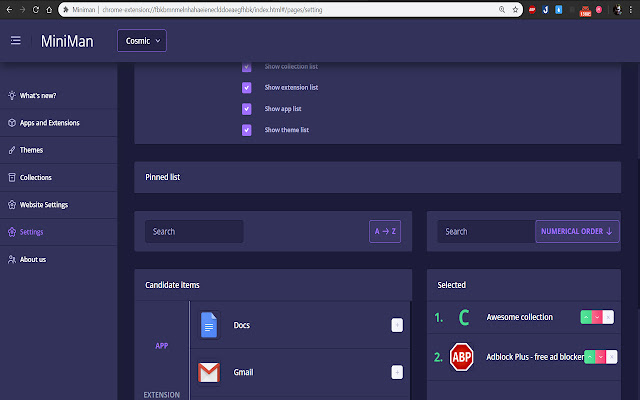Click the Docs app icon
Viewport: 640px width, 400px height.
point(209,325)
